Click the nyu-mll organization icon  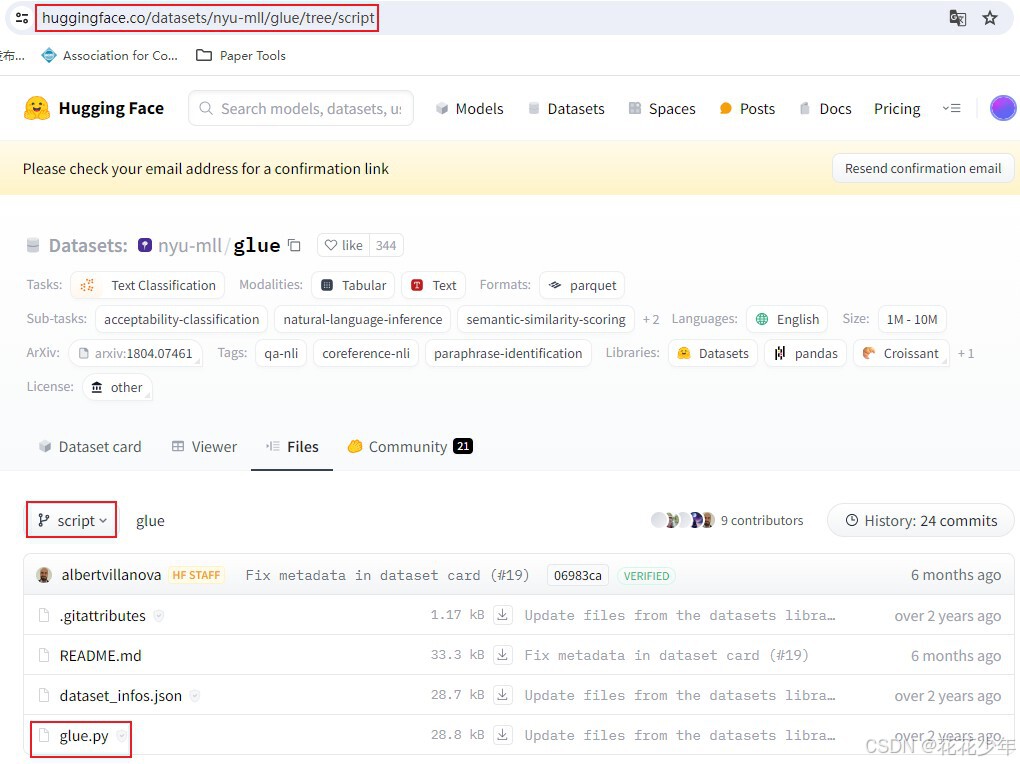point(145,245)
